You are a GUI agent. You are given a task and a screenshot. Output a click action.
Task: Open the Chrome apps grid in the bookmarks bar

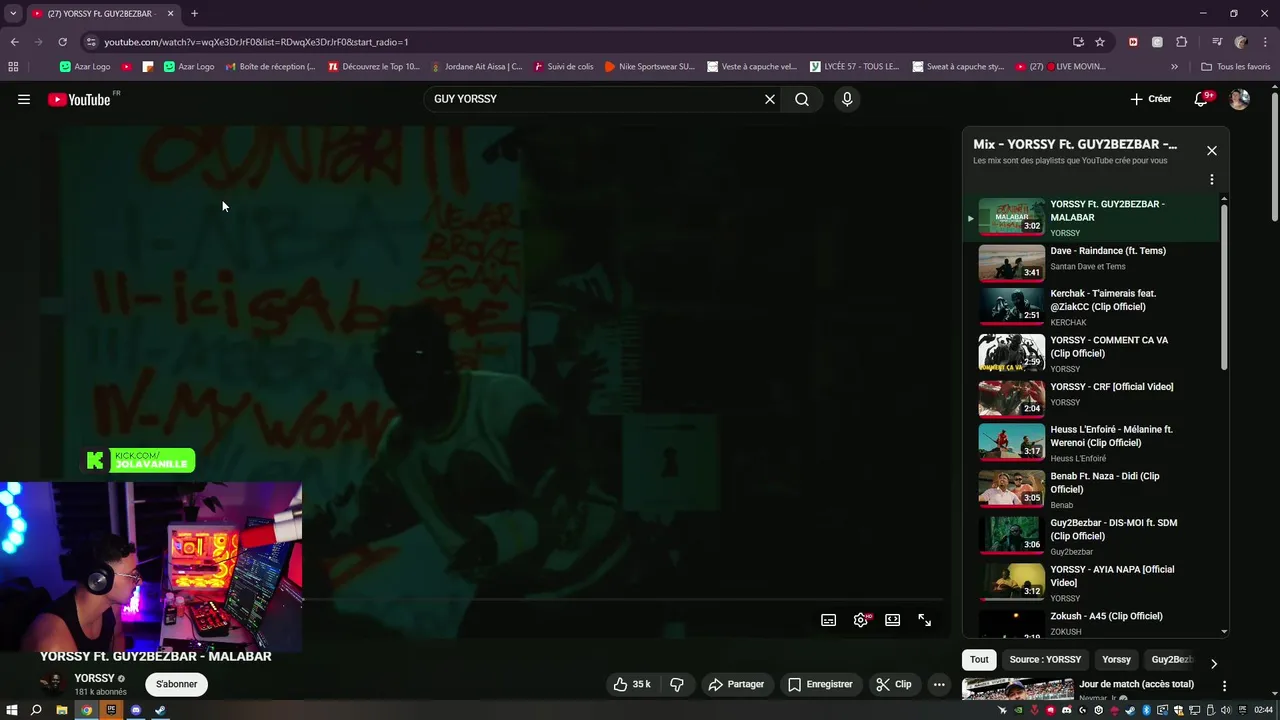click(x=13, y=67)
